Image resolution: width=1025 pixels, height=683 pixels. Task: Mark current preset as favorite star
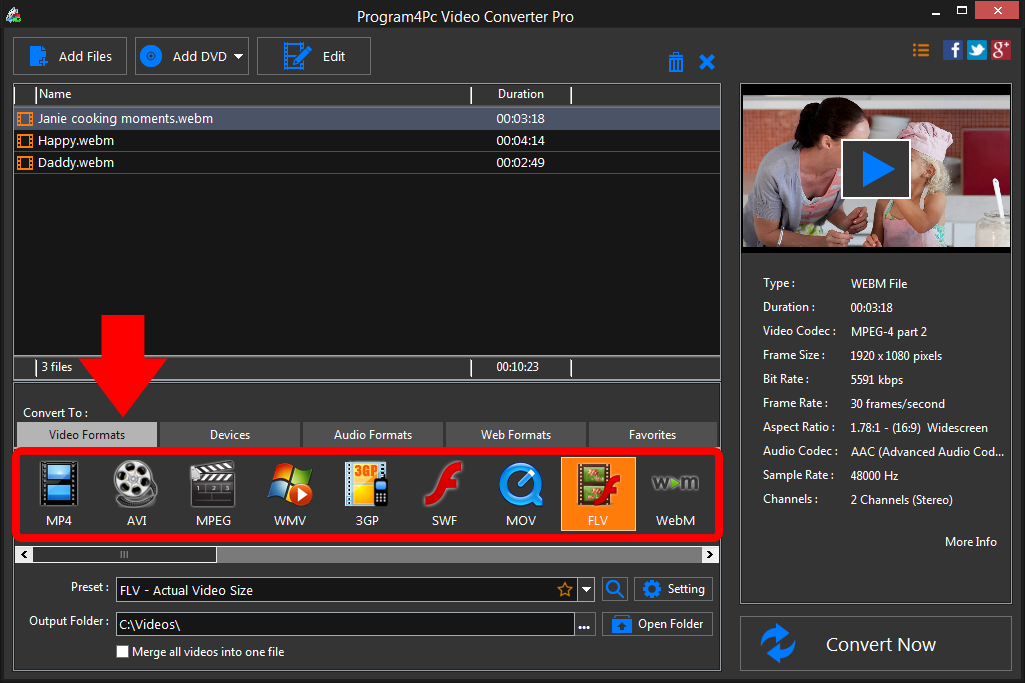(x=565, y=589)
